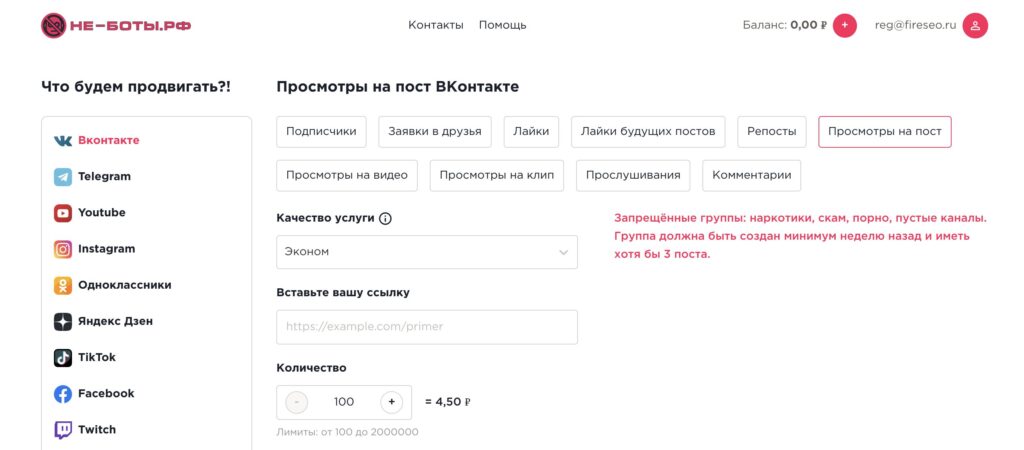
Task: Open the Контакты link in header
Action: (x=436, y=25)
